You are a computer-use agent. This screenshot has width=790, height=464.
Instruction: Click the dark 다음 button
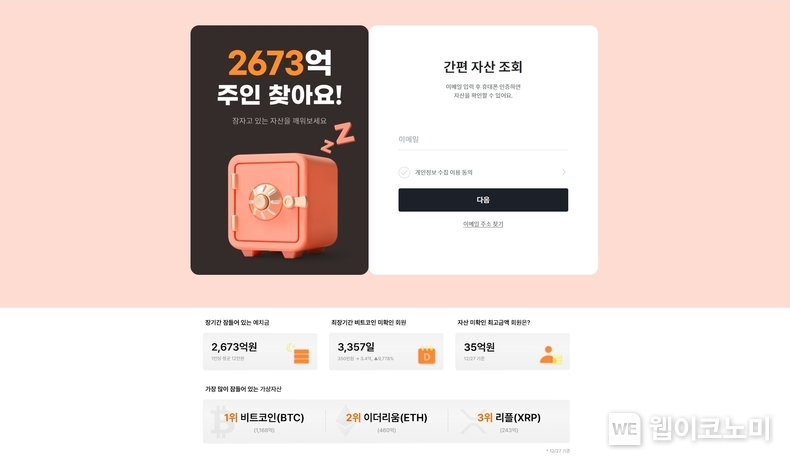[x=483, y=200]
